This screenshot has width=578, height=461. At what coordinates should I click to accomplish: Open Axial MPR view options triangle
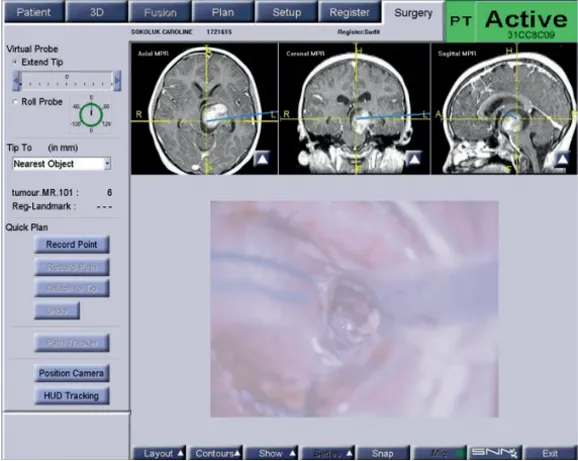click(x=262, y=159)
